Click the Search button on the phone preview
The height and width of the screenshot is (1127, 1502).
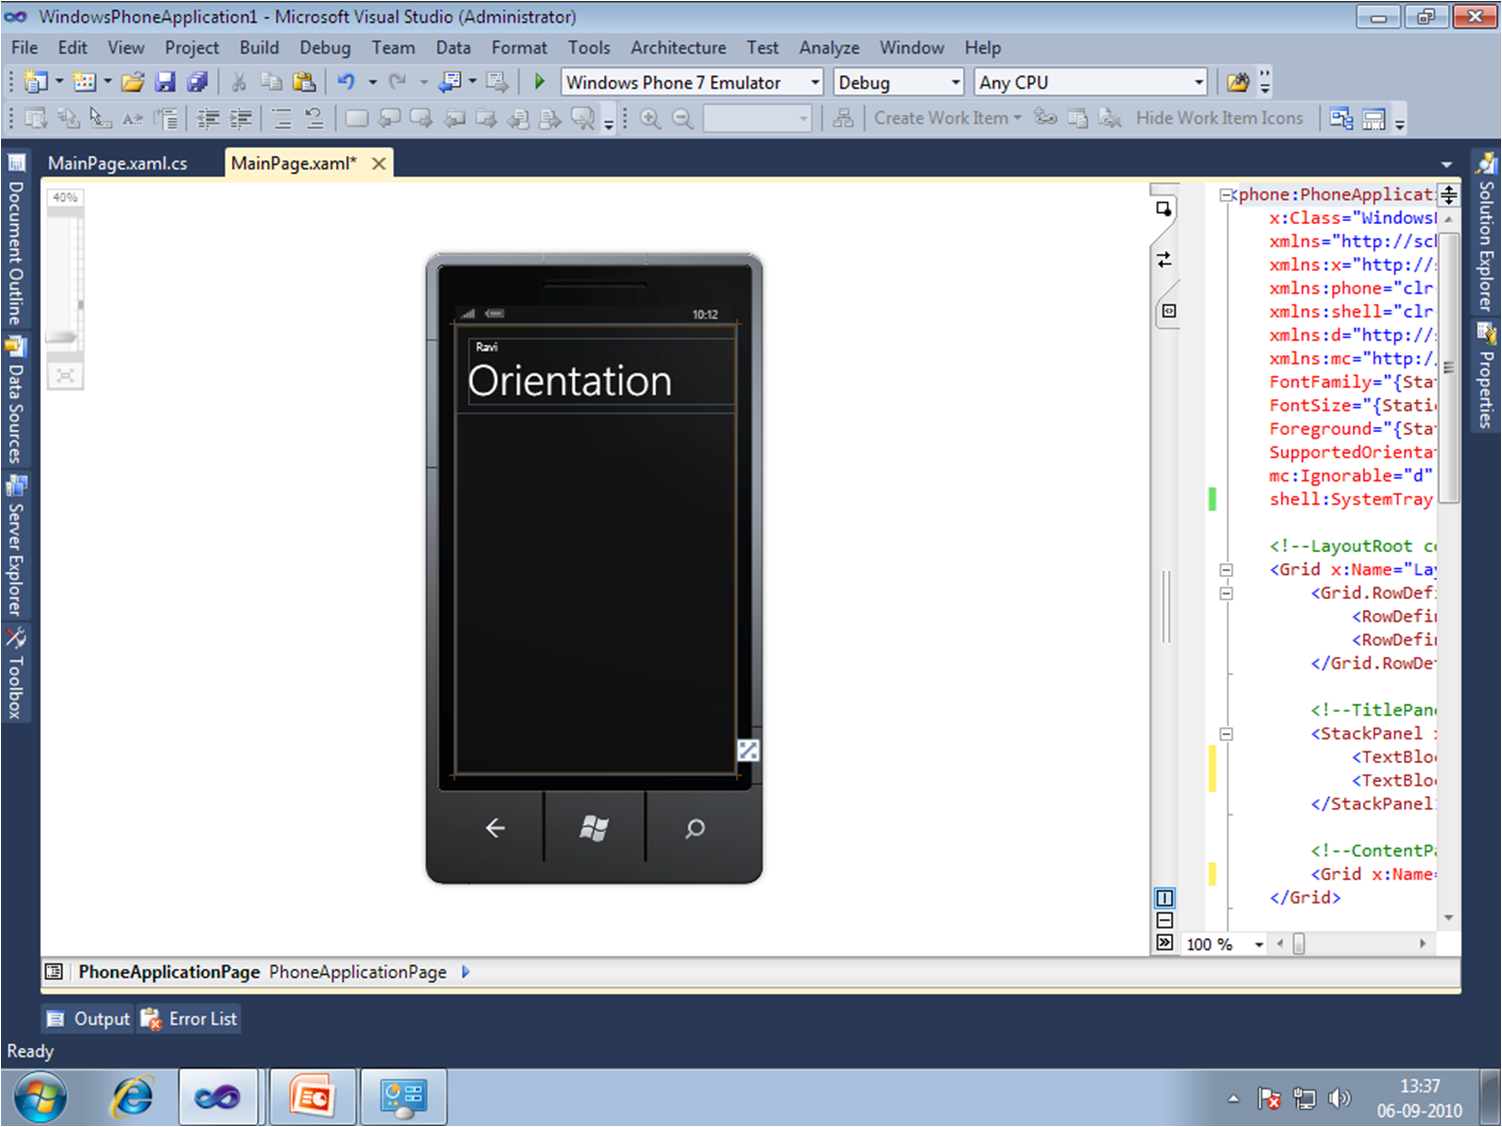(695, 828)
